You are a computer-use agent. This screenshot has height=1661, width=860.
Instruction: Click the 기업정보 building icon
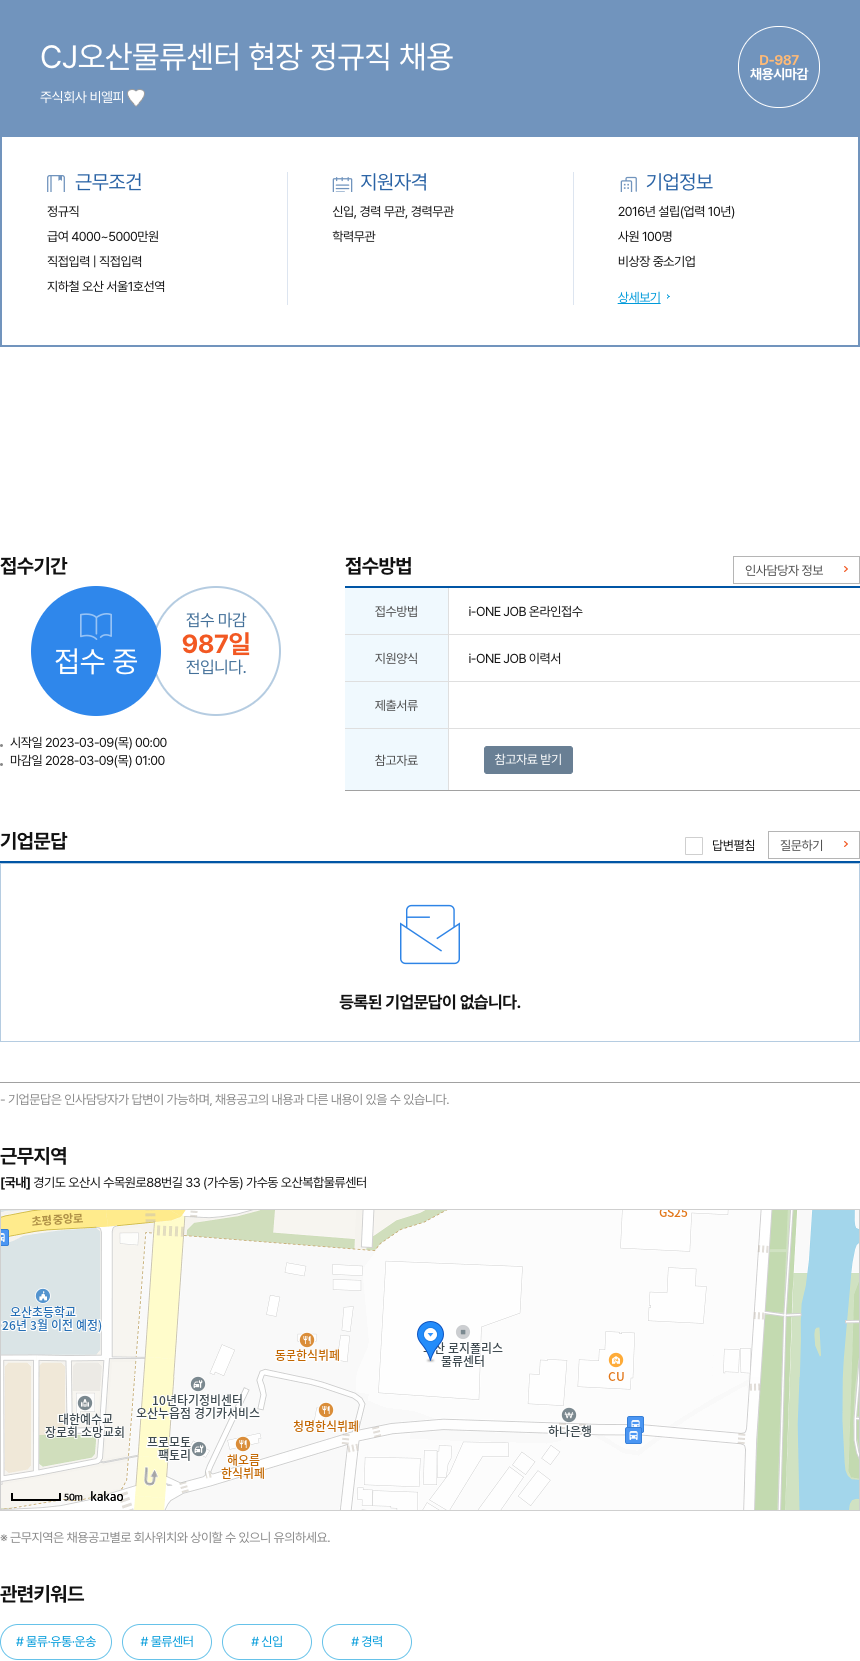(x=628, y=183)
